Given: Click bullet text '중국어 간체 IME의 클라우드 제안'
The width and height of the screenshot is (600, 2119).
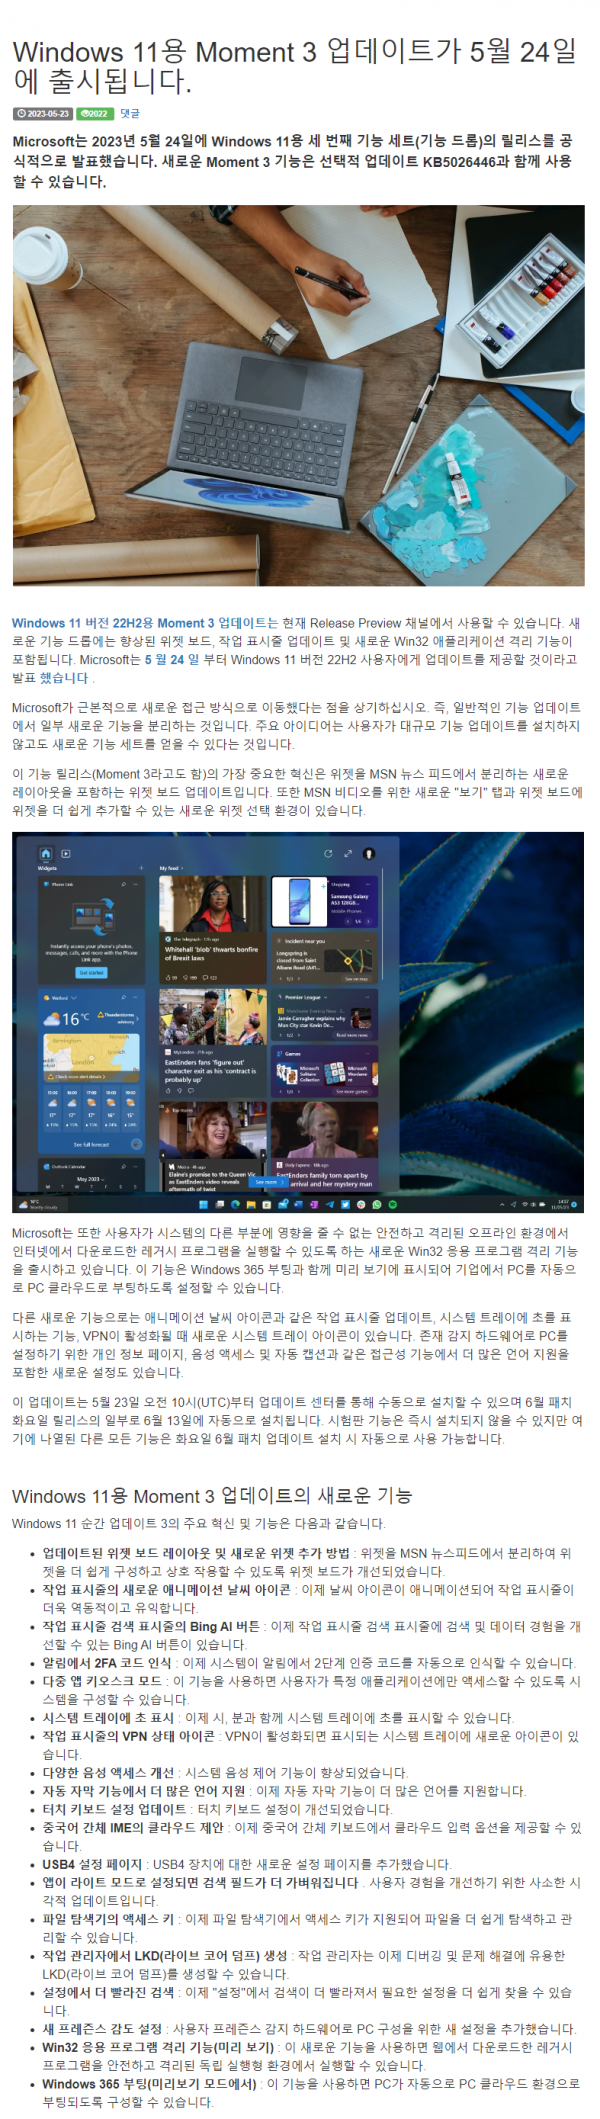Looking at the screenshot, I should pyautogui.click(x=133, y=1827).
